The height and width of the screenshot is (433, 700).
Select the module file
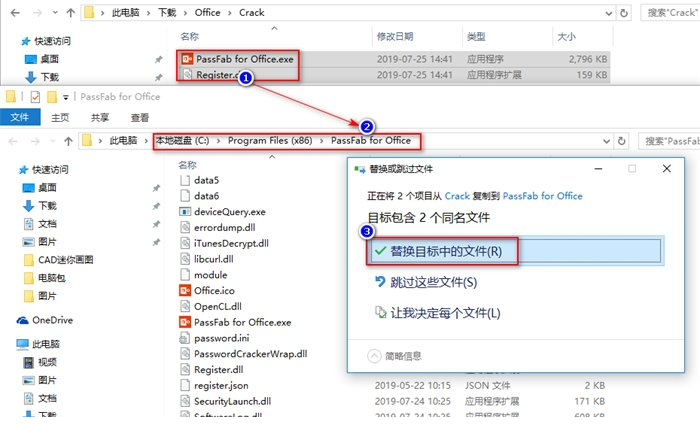(210, 275)
